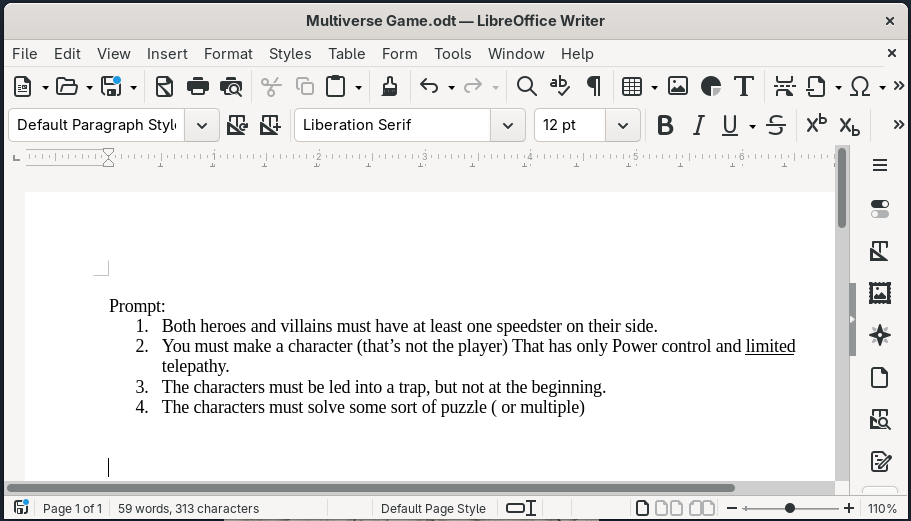Open the Insert menu
Viewport: 911px width, 521px height.
(x=167, y=54)
